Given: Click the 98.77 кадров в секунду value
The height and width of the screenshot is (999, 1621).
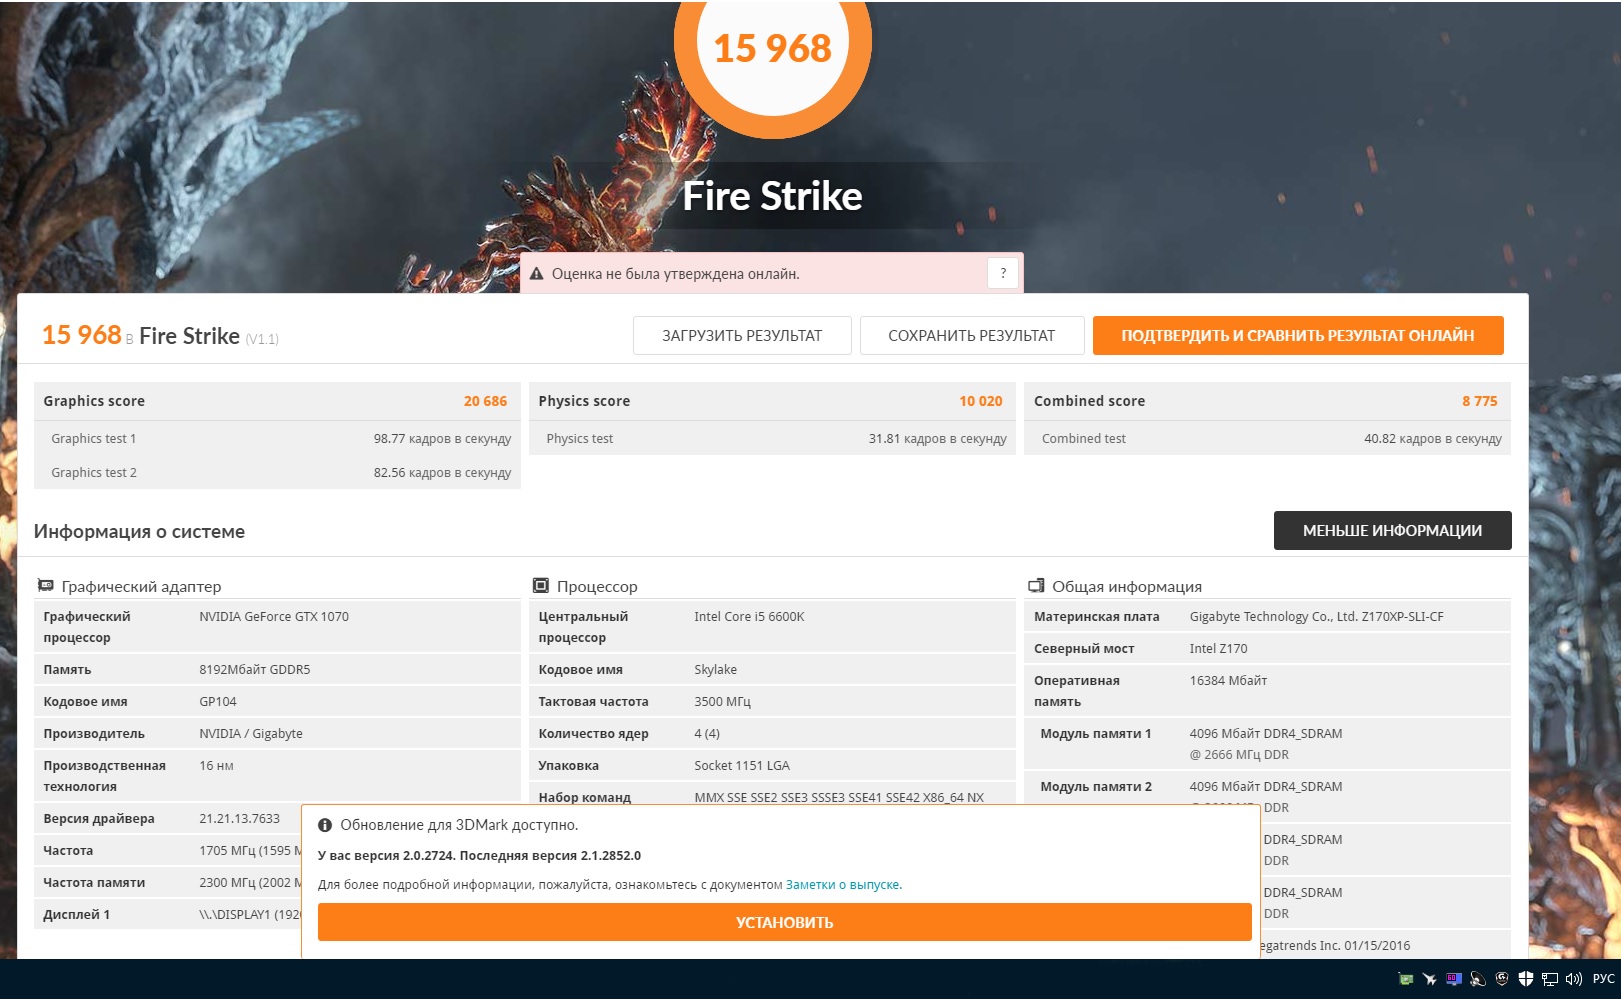Looking at the screenshot, I should pos(442,438).
